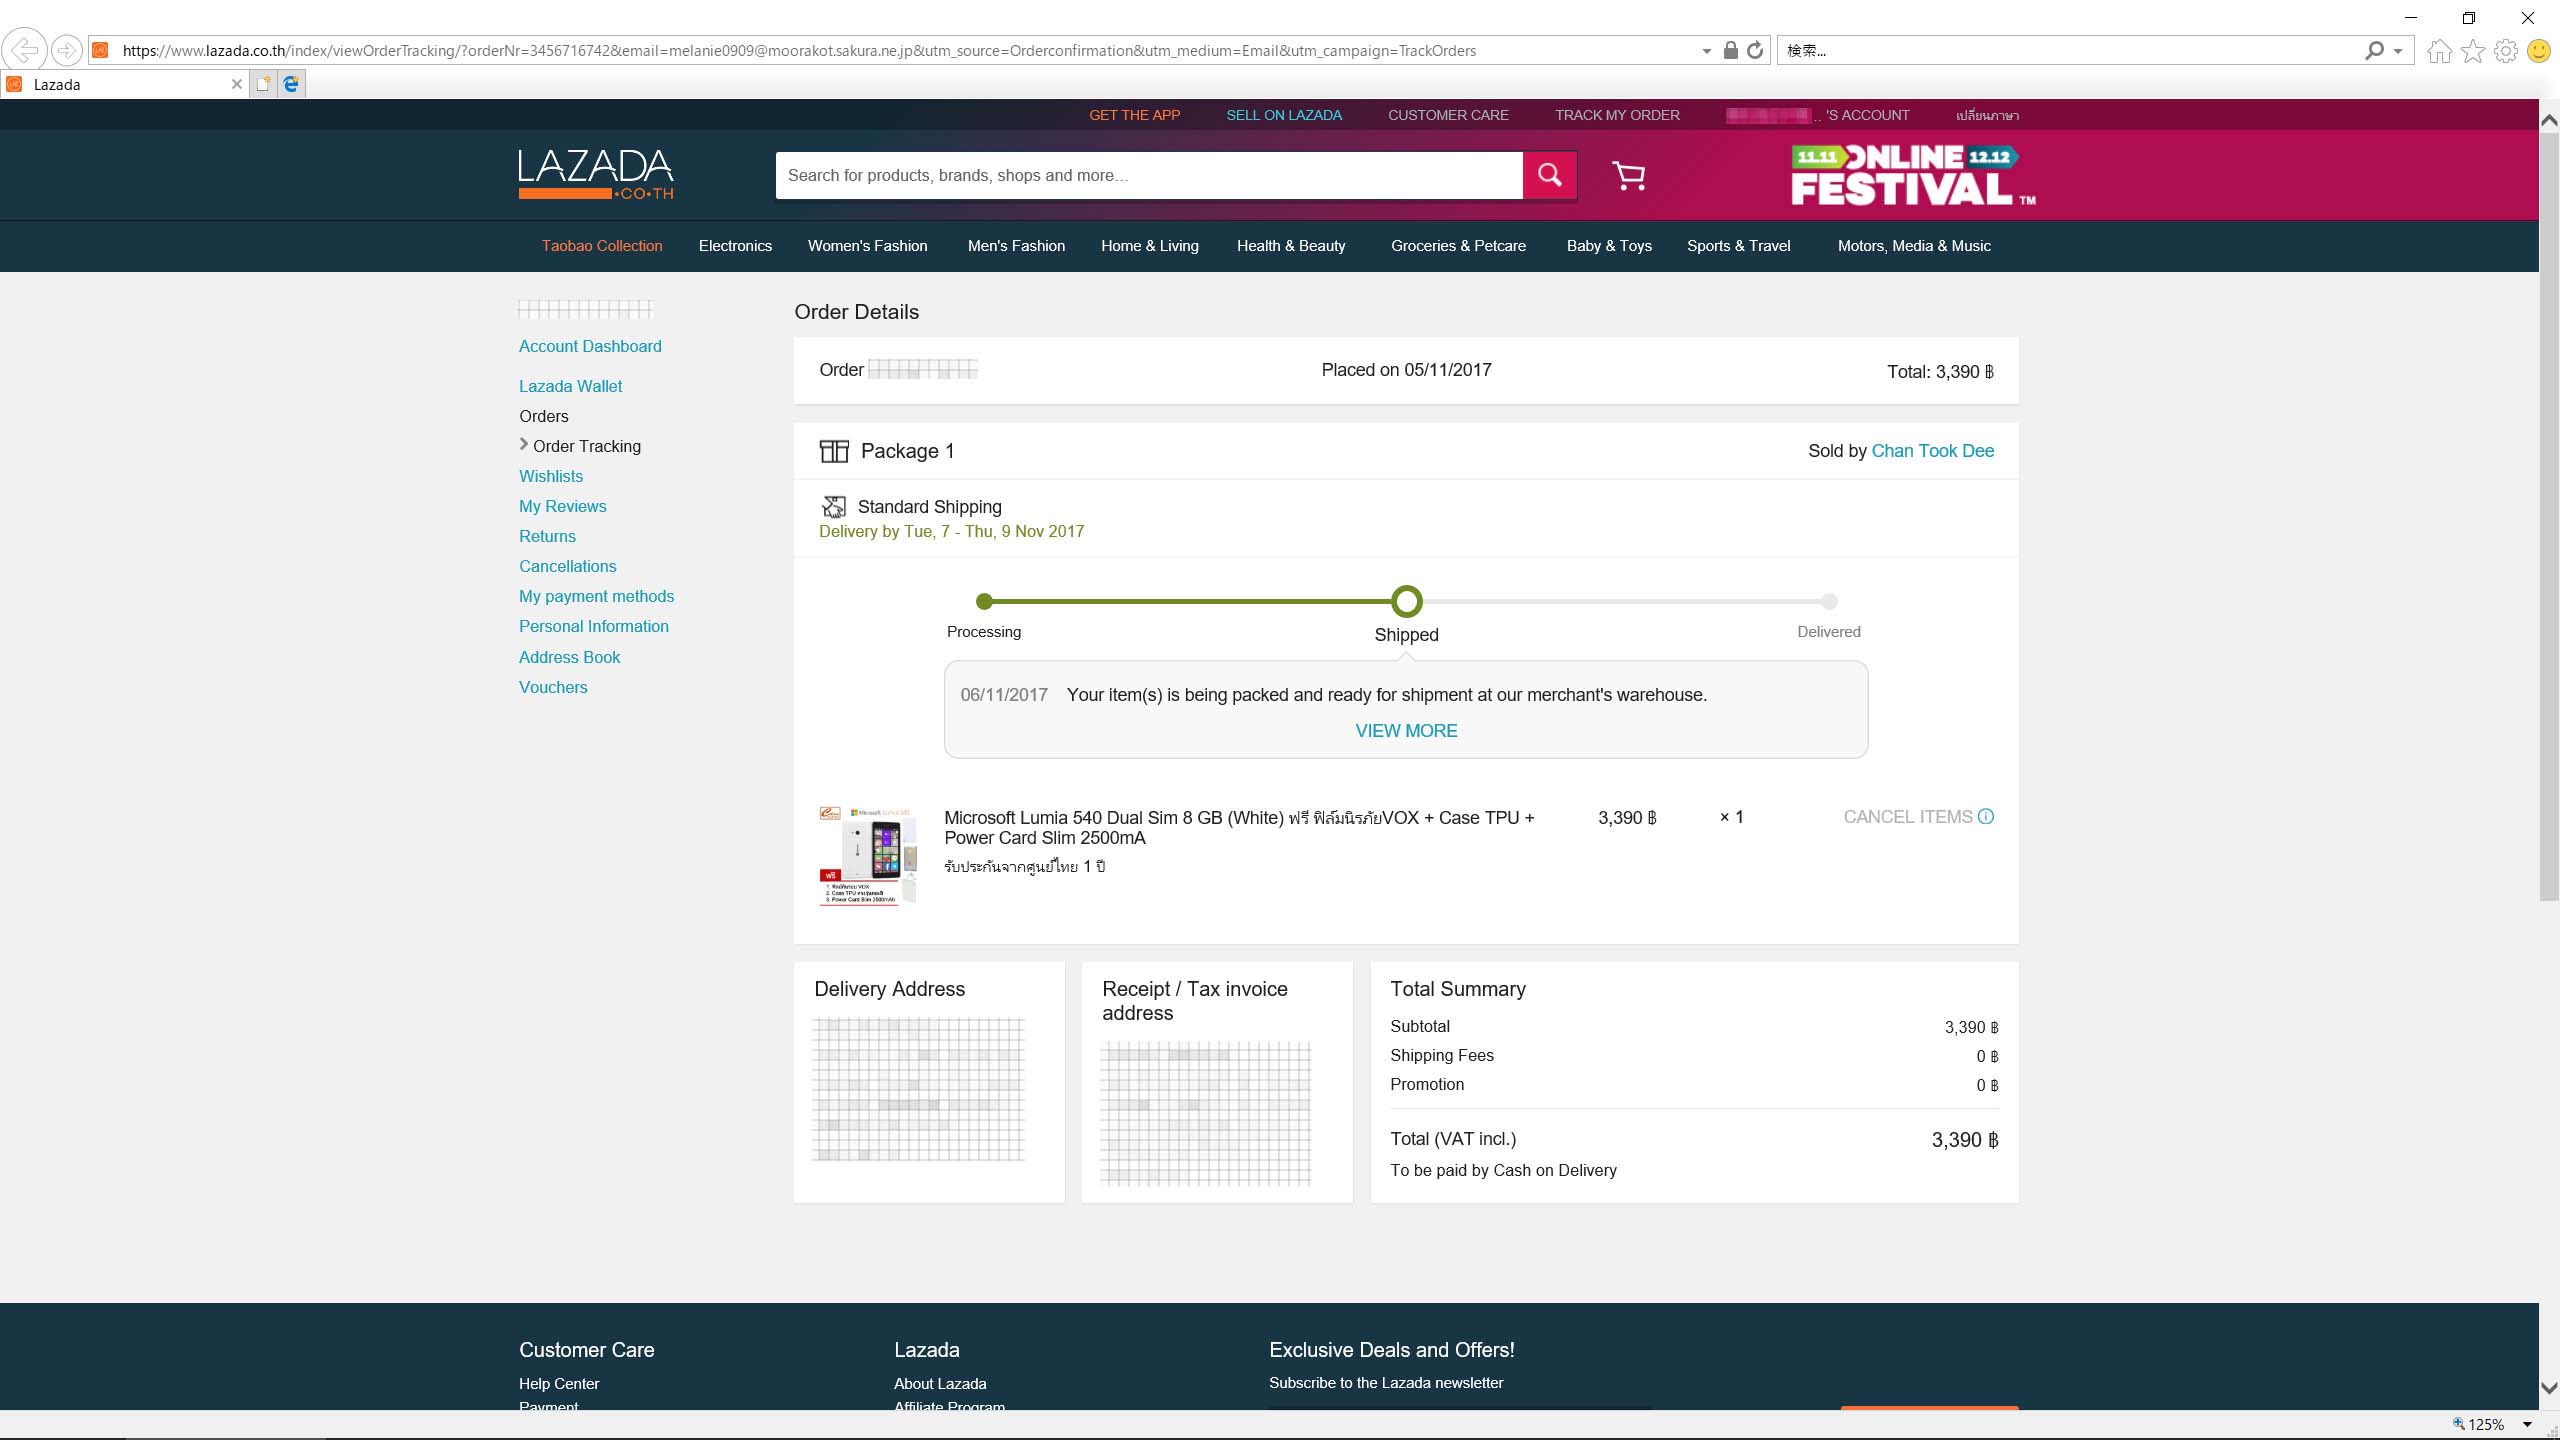Close the Lazada browser tab
Screen dimensions: 2560x1440
[237, 84]
